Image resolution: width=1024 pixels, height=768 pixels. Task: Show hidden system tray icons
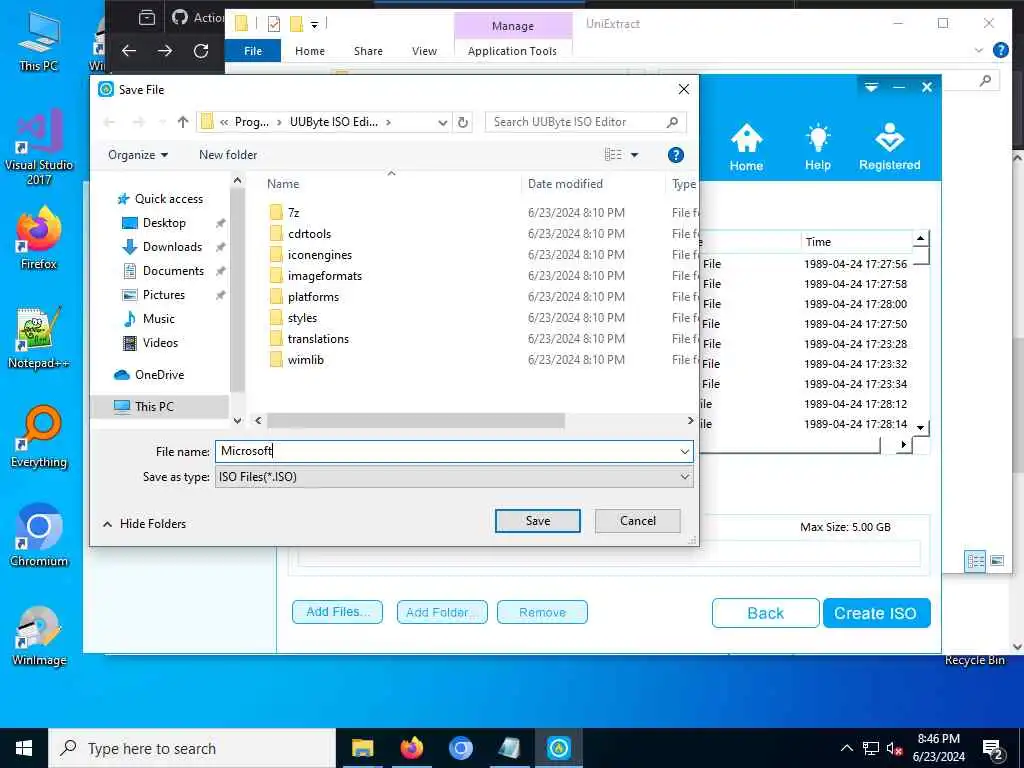click(x=846, y=748)
